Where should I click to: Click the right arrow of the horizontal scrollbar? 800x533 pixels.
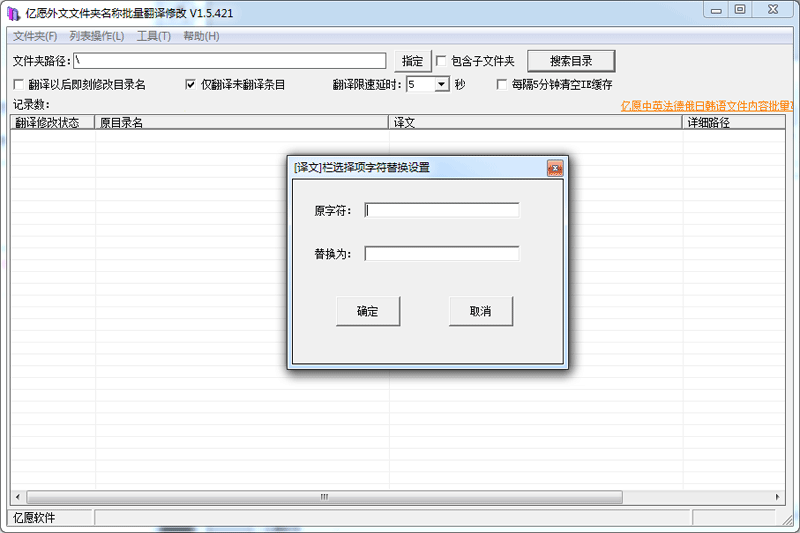pyautogui.click(x=778, y=497)
